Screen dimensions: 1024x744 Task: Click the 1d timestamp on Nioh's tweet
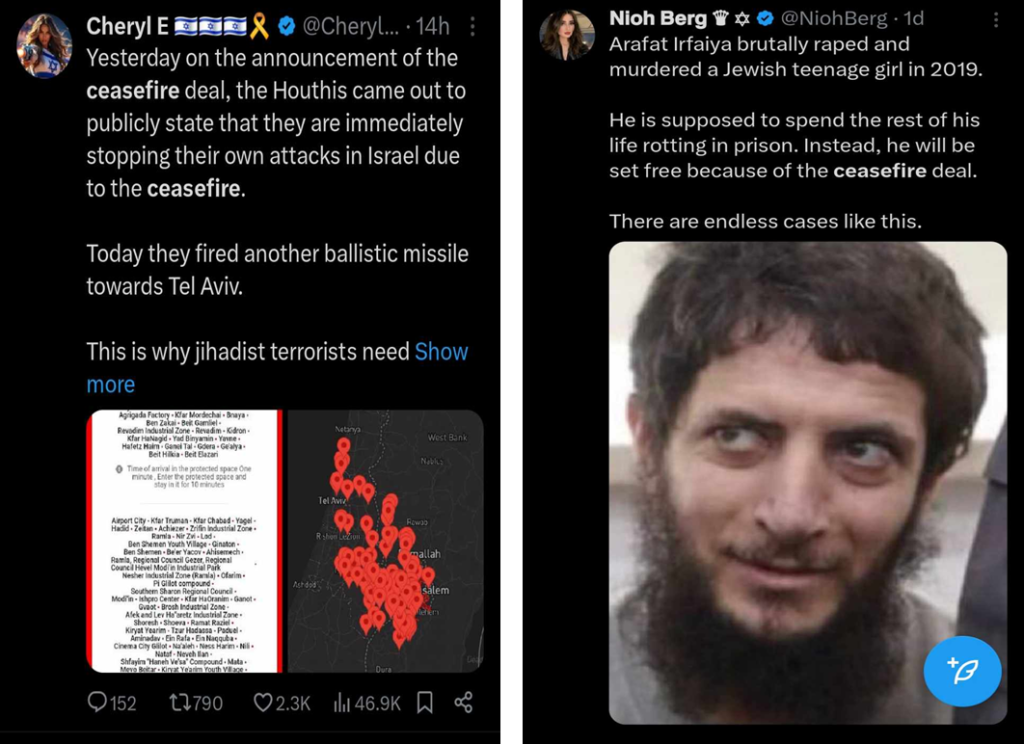coord(914,18)
